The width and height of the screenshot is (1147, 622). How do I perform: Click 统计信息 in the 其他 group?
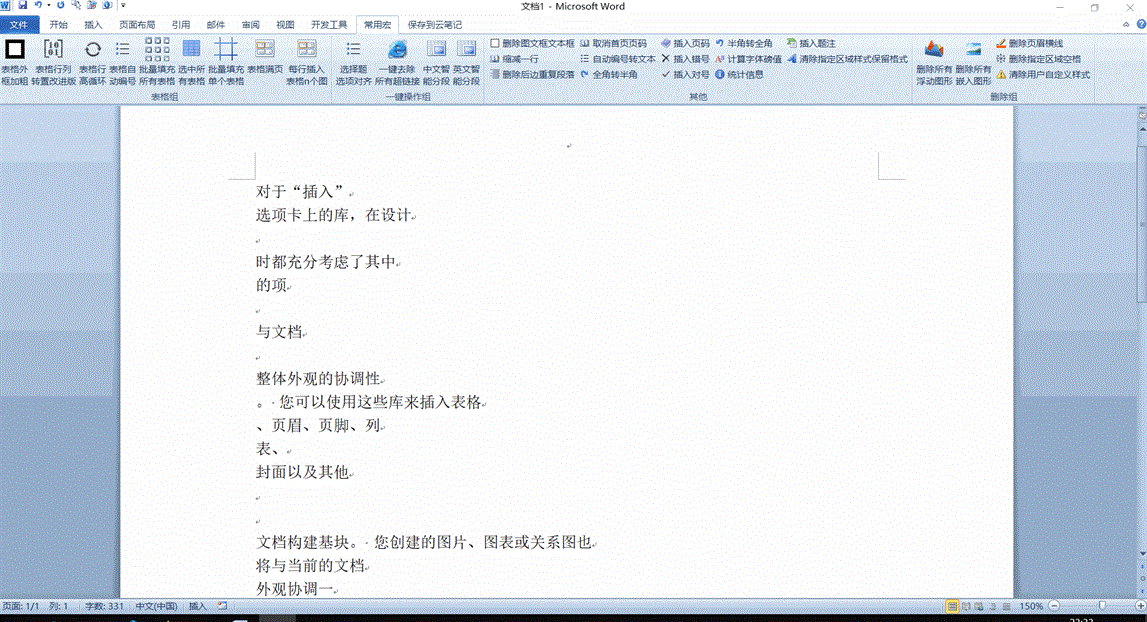tap(739, 74)
